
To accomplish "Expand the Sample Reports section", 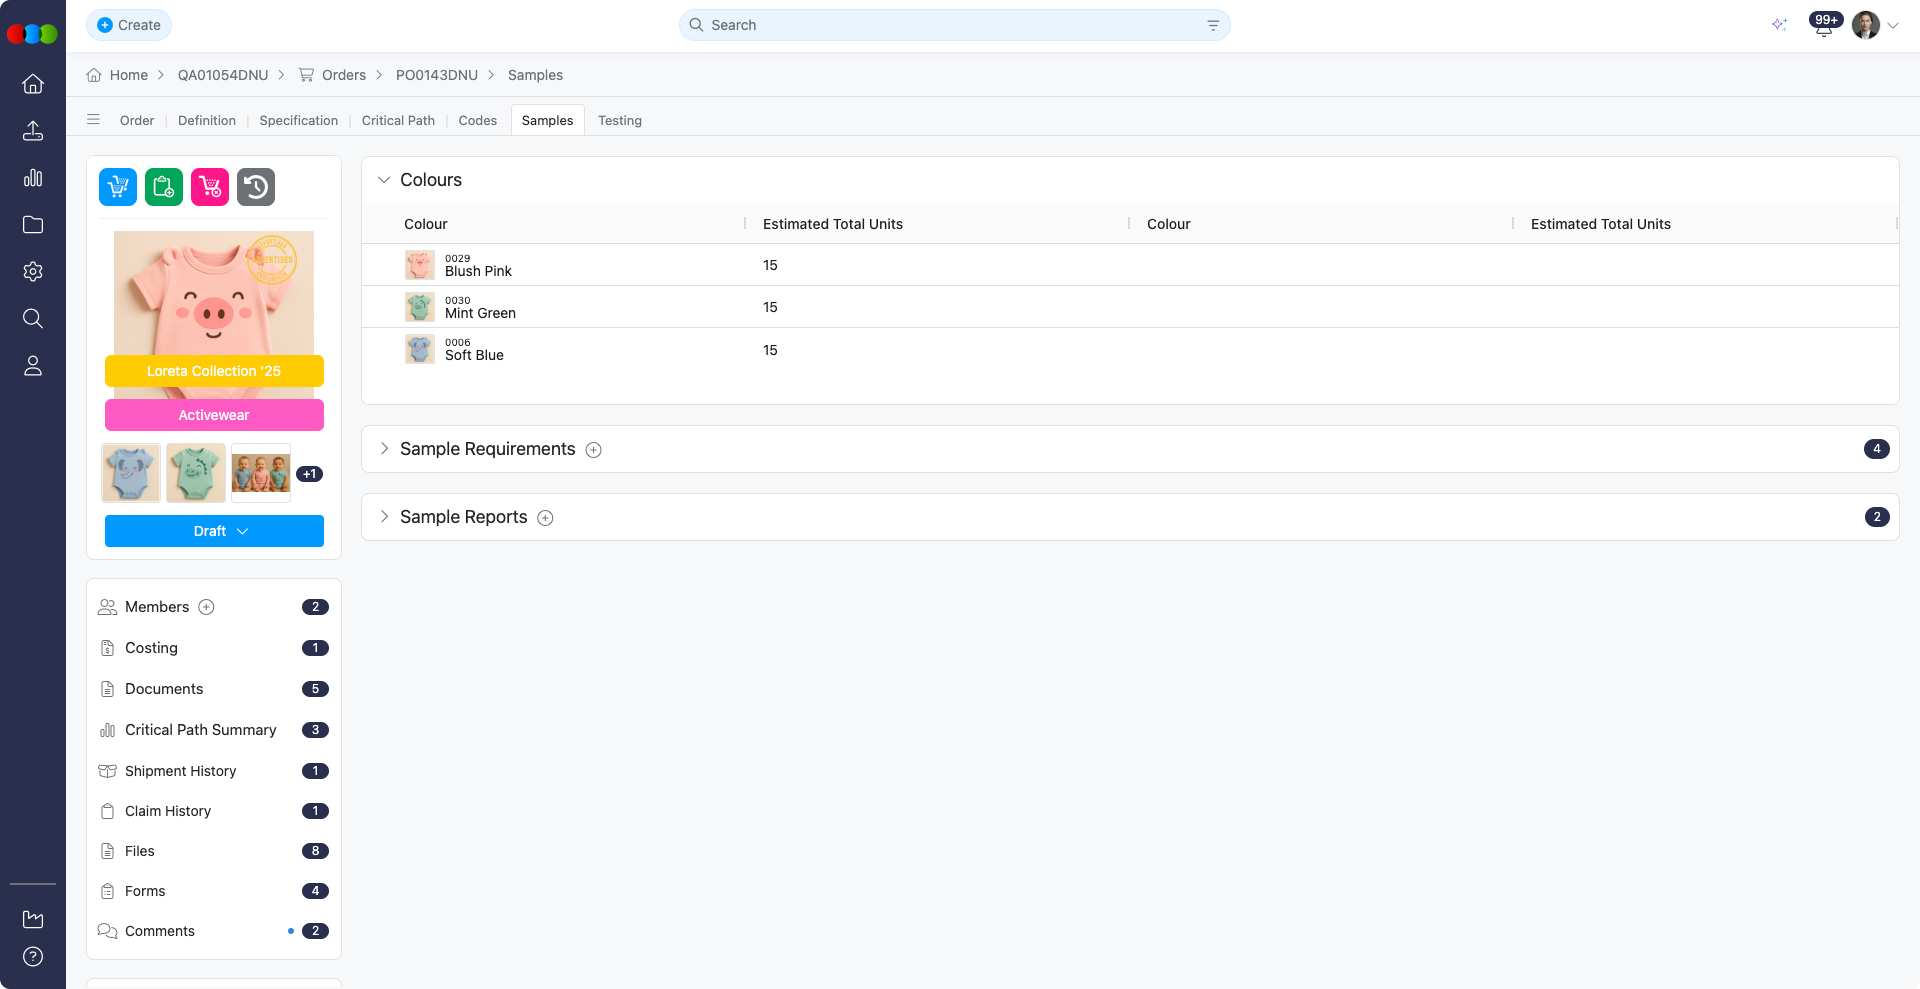I will [x=384, y=517].
